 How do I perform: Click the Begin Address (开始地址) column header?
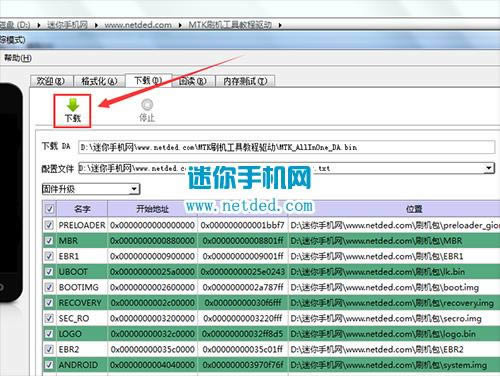click(x=153, y=209)
